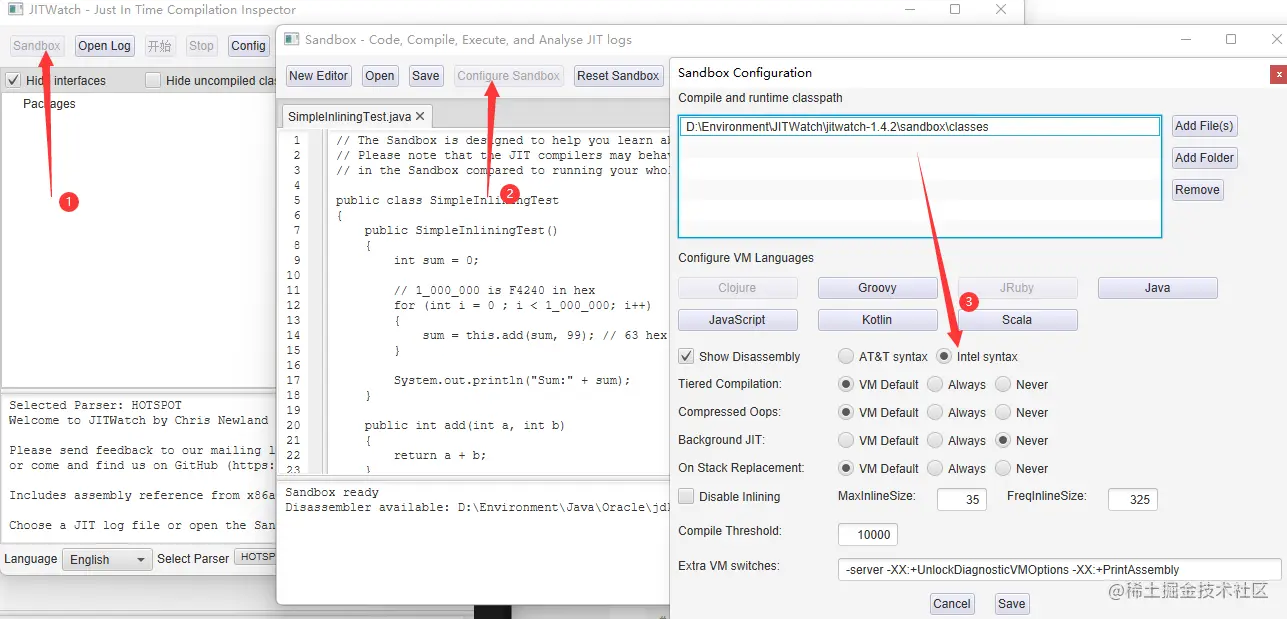Screen dimensions: 1287x619
Task: Click the MaxInlineSize input field
Action: 962,499
